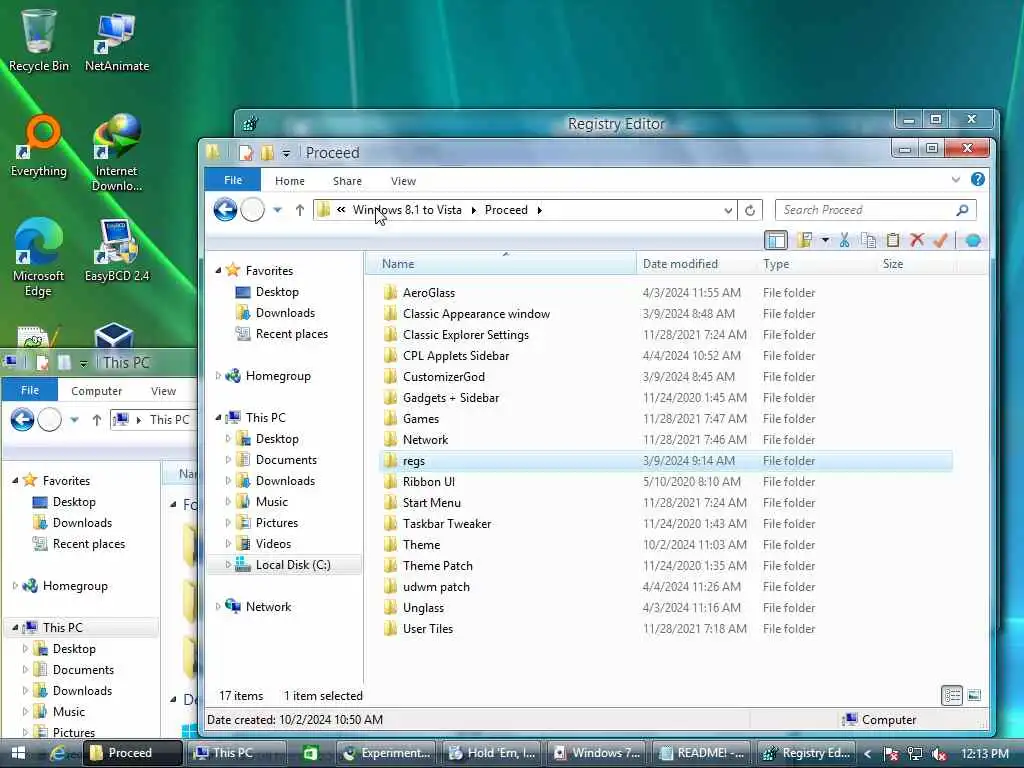Image resolution: width=1024 pixels, height=768 pixels.
Task: Click the Search Proceed field
Action: tap(875, 210)
